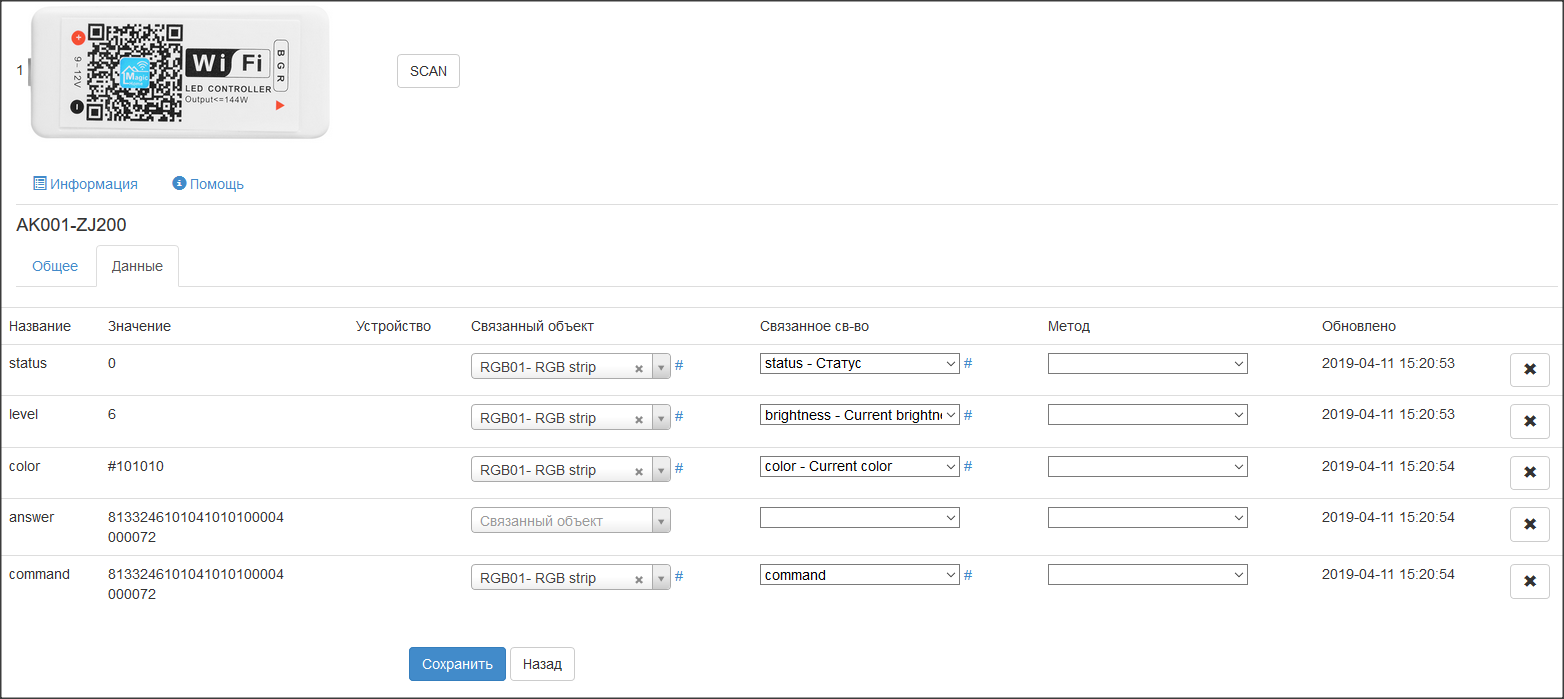Image resolution: width=1564 pixels, height=699 pixels.
Task: Delete the command row with X icon
Action: [1529, 581]
